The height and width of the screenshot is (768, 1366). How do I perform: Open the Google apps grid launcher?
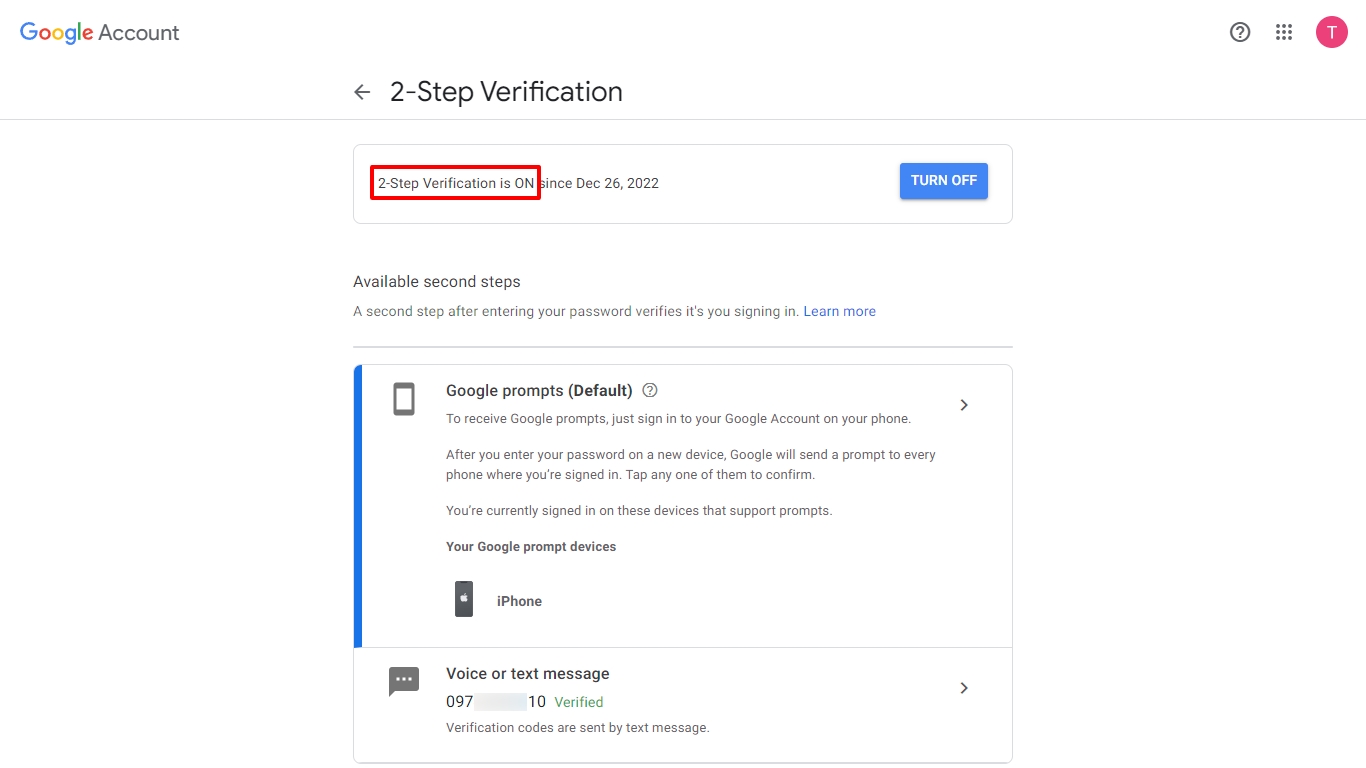pyautogui.click(x=1284, y=32)
